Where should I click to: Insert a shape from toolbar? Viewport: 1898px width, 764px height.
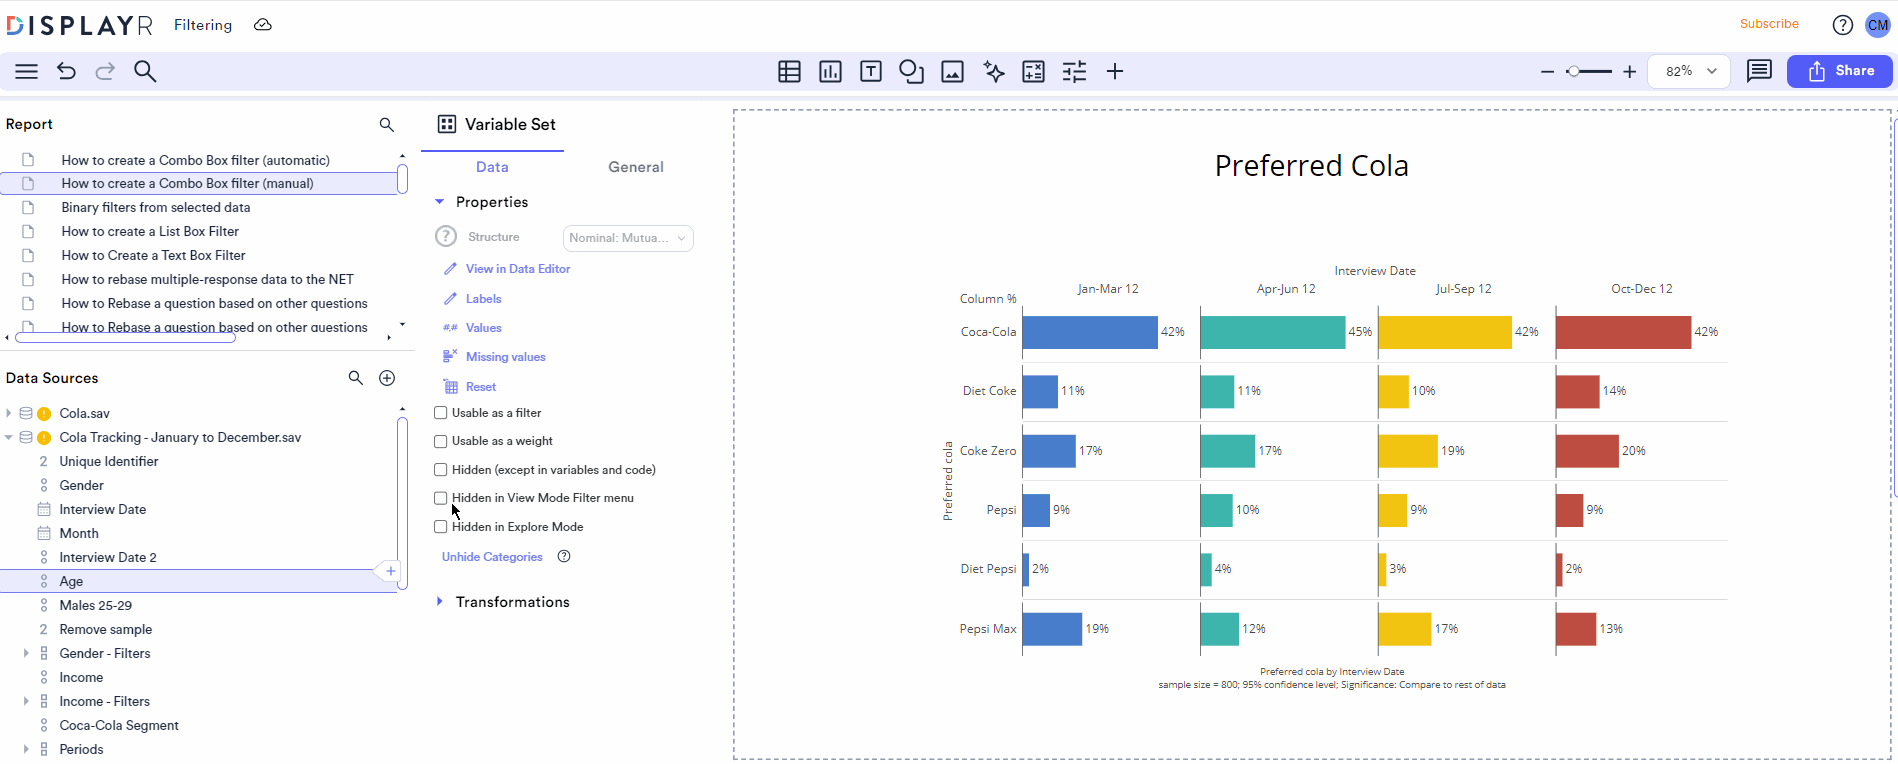tap(911, 71)
